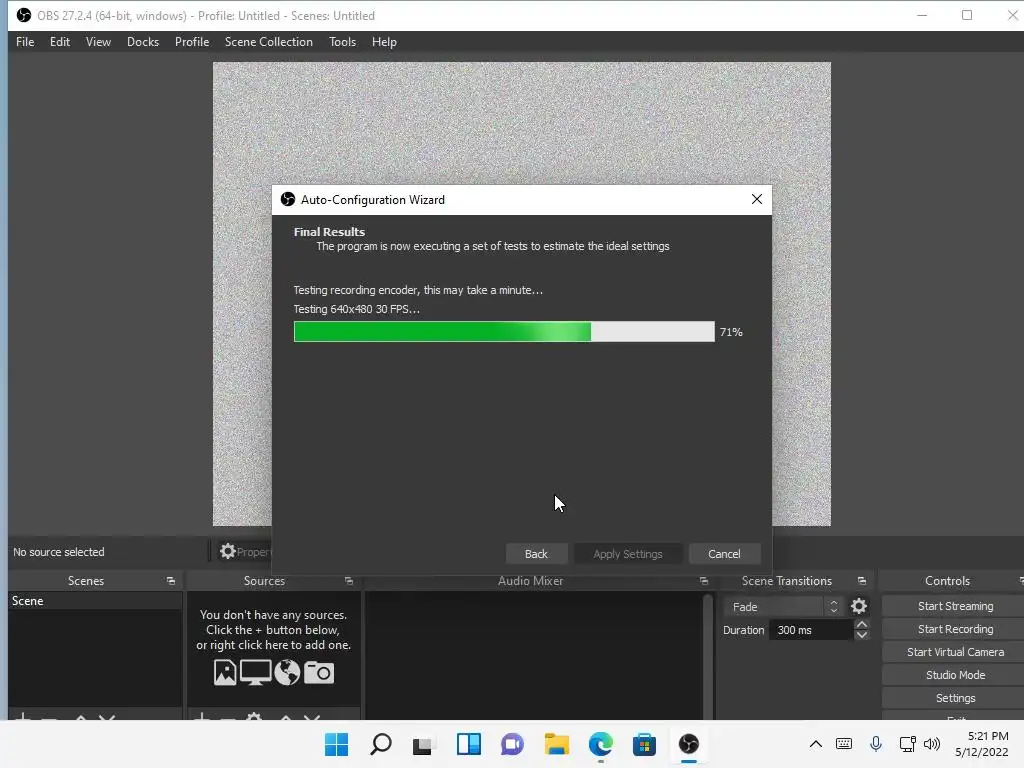Cancel the Auto-Configuration Wizard
1024x768 pixels.
pyautogui.click(x=724, y=554)
